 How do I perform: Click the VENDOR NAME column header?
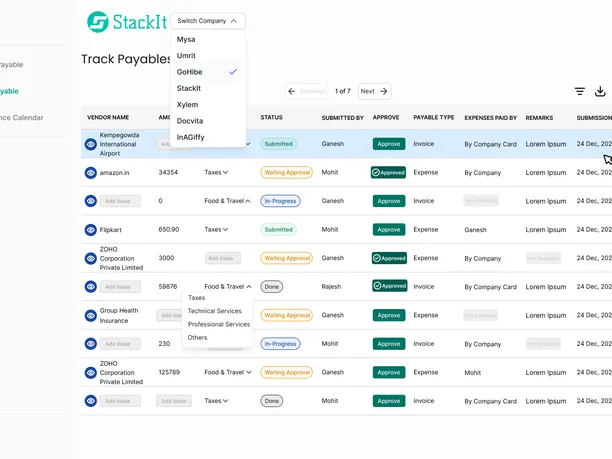[108, 117]
